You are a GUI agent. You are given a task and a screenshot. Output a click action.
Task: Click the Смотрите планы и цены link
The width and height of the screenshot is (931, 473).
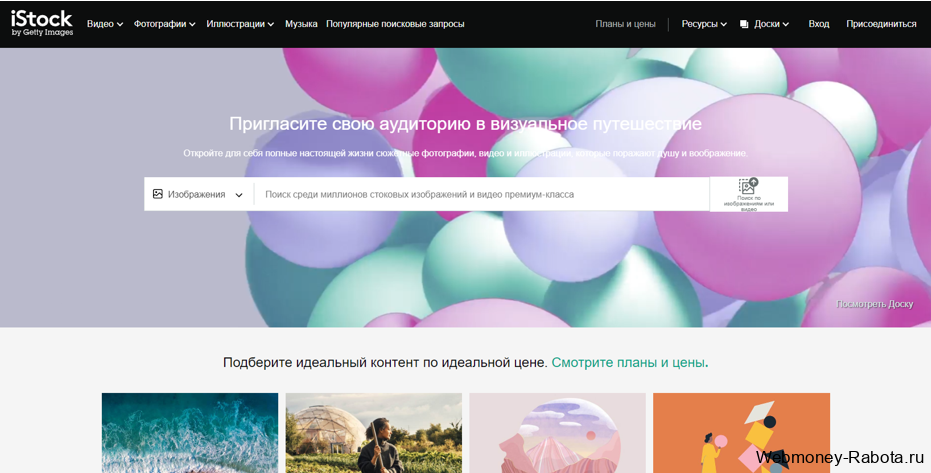629,362
